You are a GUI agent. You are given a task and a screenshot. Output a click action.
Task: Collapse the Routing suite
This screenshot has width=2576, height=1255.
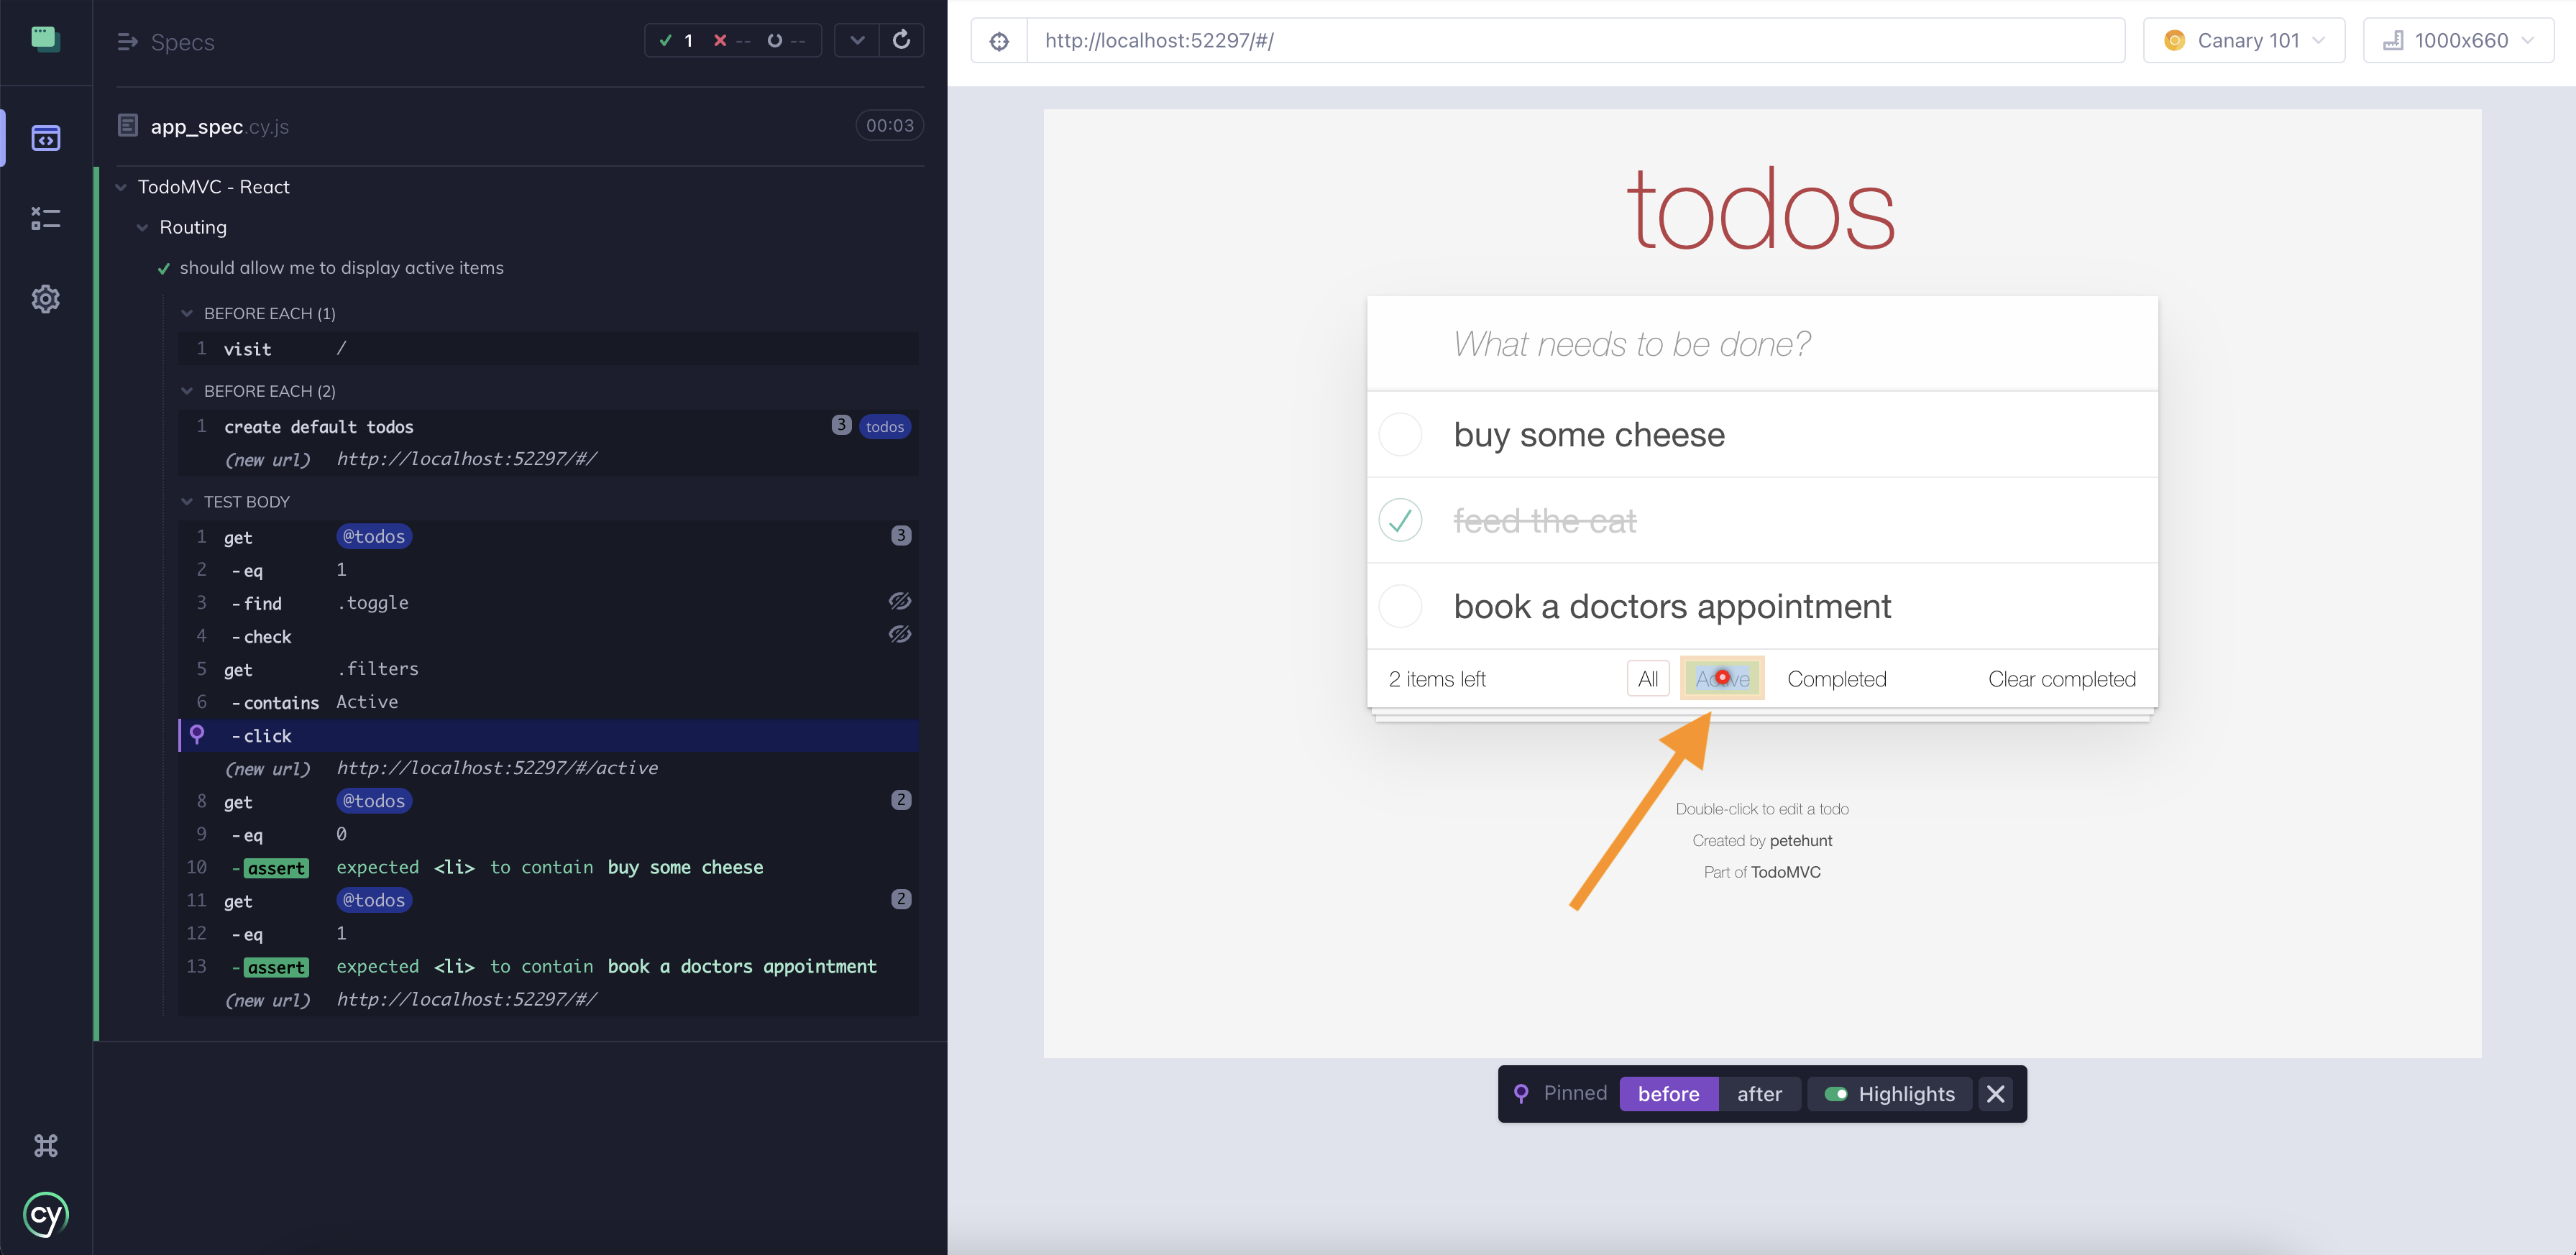pos(142,227)
